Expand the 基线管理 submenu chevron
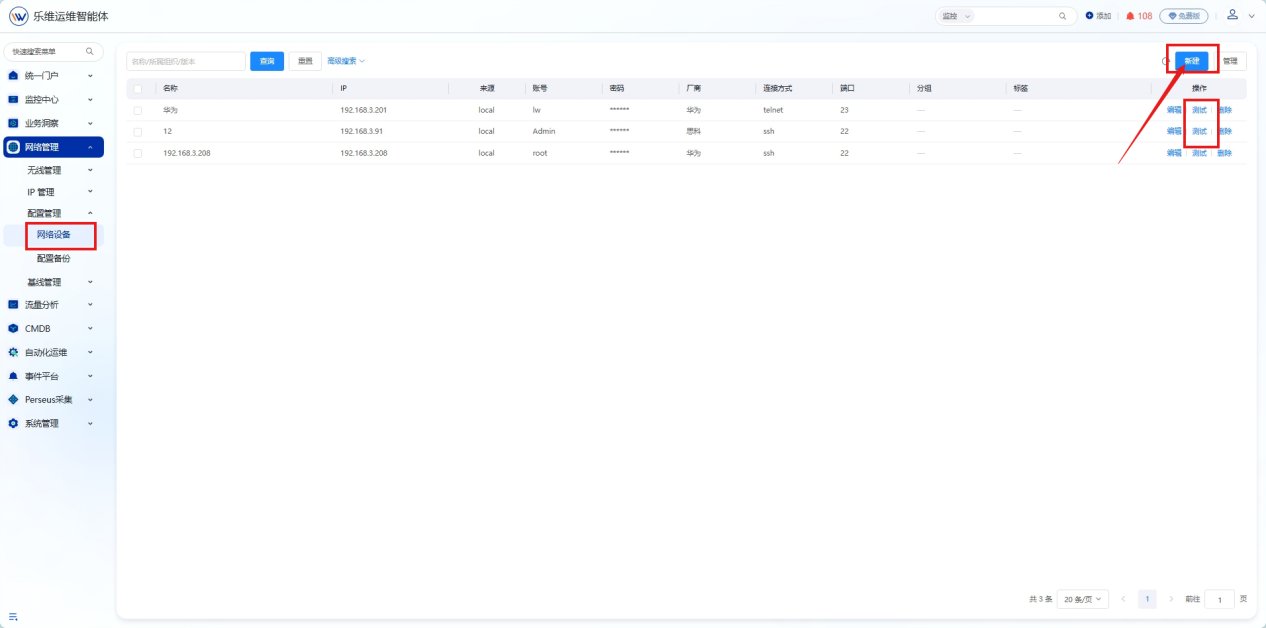Viewport: 1266px width, 628px height. point(90,282)
